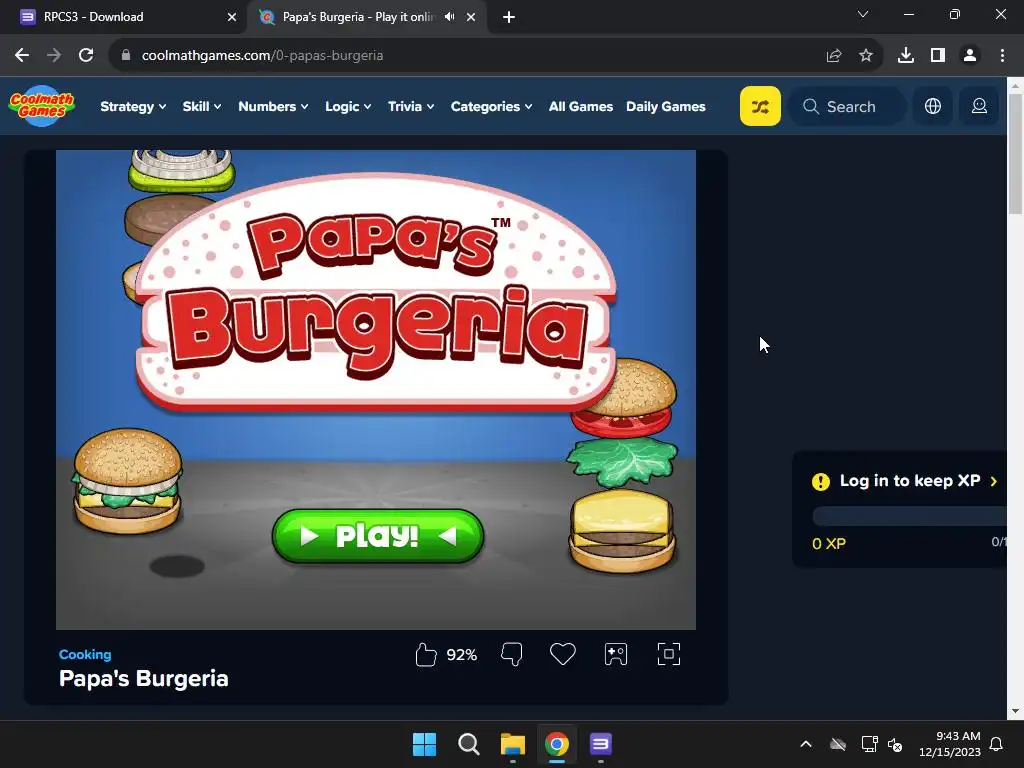Mute the Papa's Burgeria tab audio icon

(449, 17)
